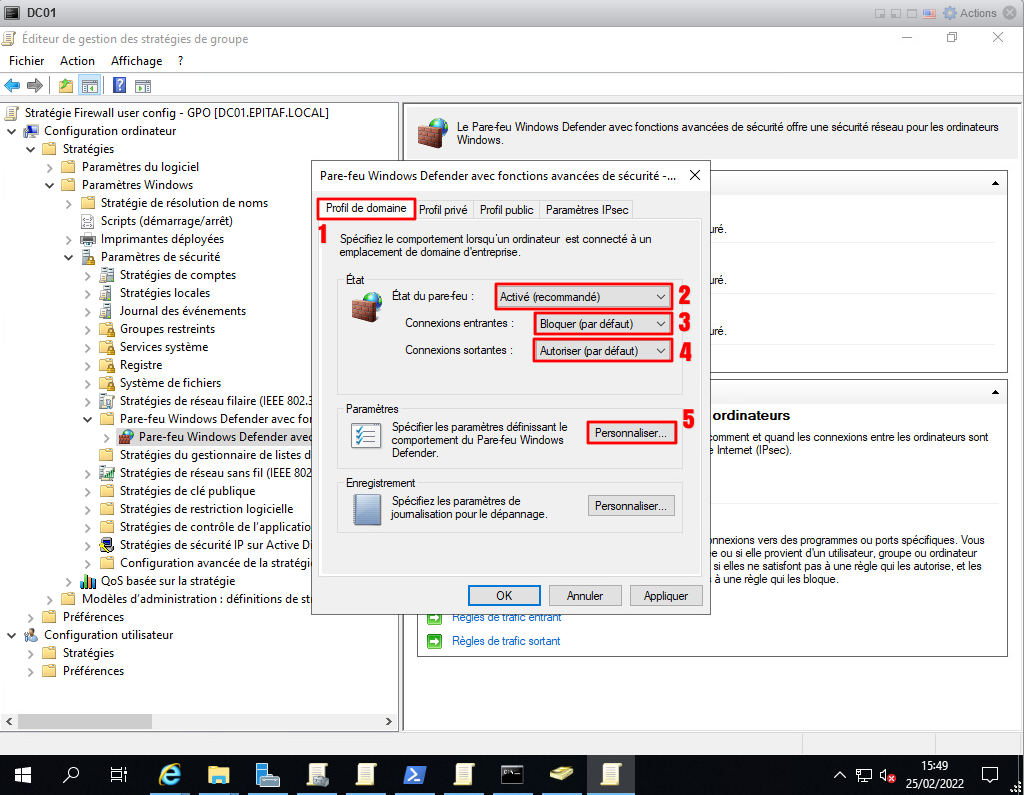Click Personnaliser in the Enregistrement section
This screenshot has height=795, width=1024.
630,506
